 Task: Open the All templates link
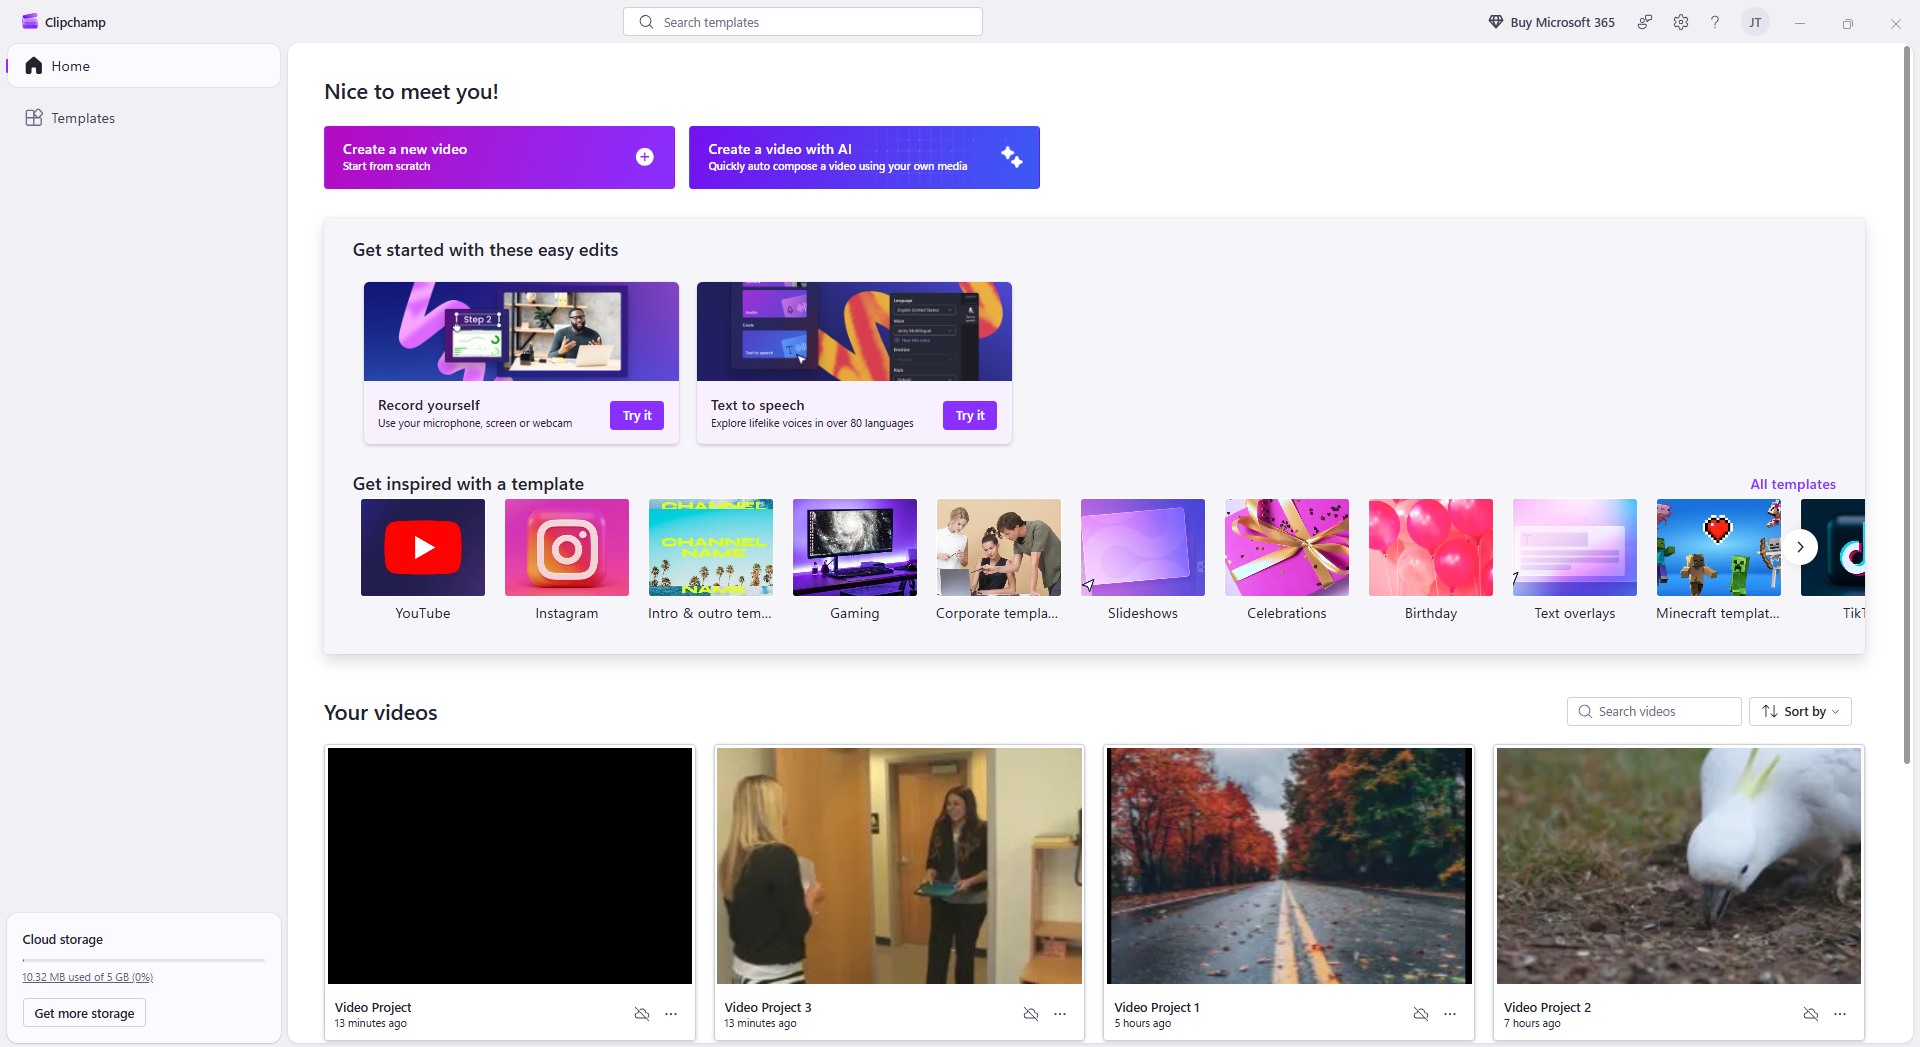tap(1792, 484)
